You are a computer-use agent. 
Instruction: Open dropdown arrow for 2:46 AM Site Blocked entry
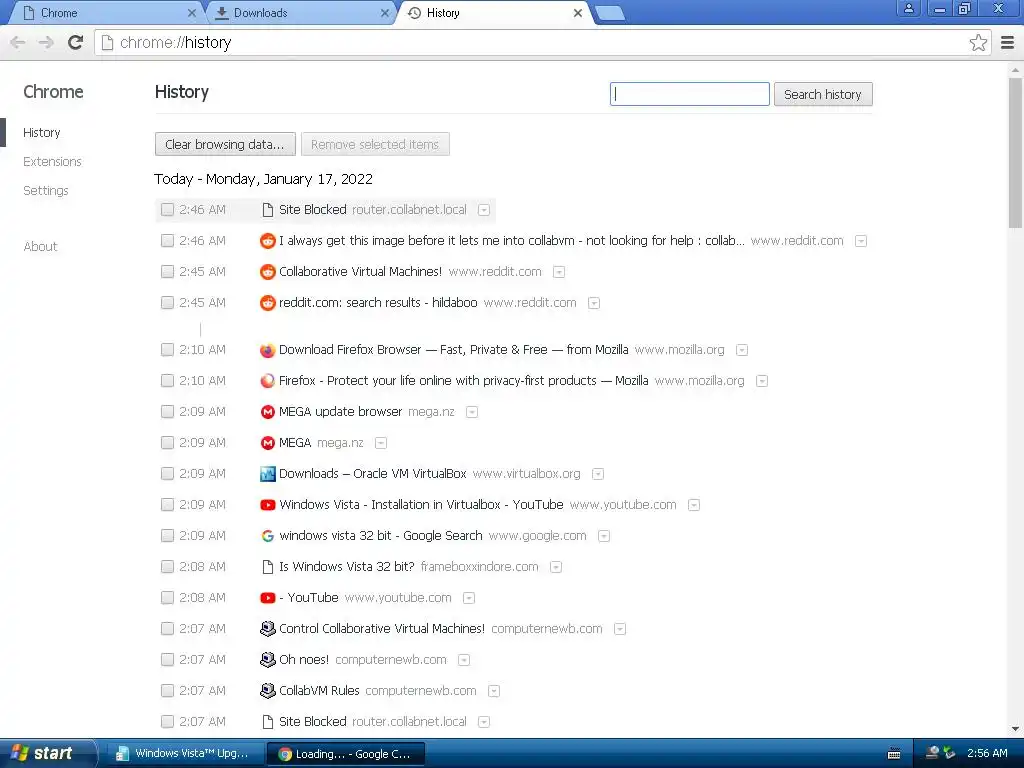(484, 210)
